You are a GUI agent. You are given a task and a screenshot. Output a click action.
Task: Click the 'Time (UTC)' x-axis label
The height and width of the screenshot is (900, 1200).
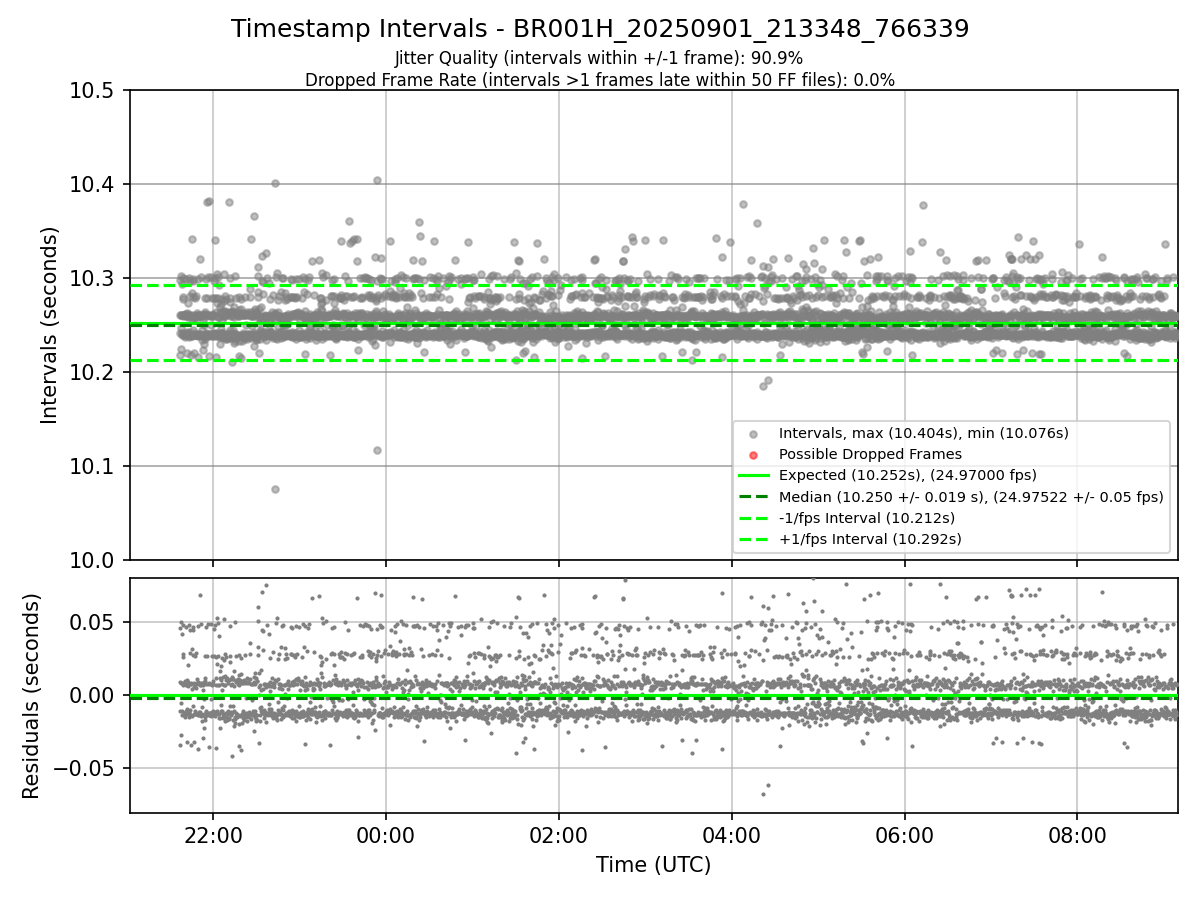654,865
